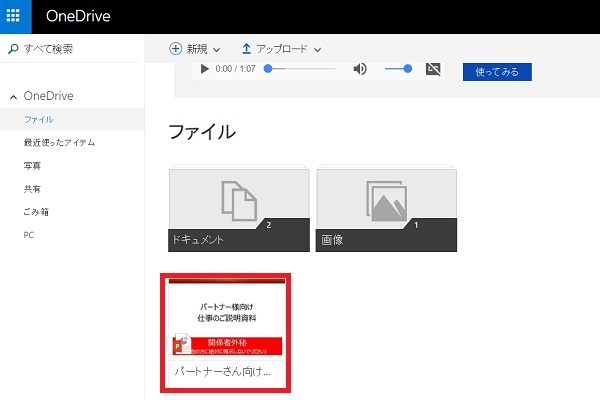The image size is (600, 400).
Task: Collapse the OneDrive navigation section
Action: tap(13, 97)
